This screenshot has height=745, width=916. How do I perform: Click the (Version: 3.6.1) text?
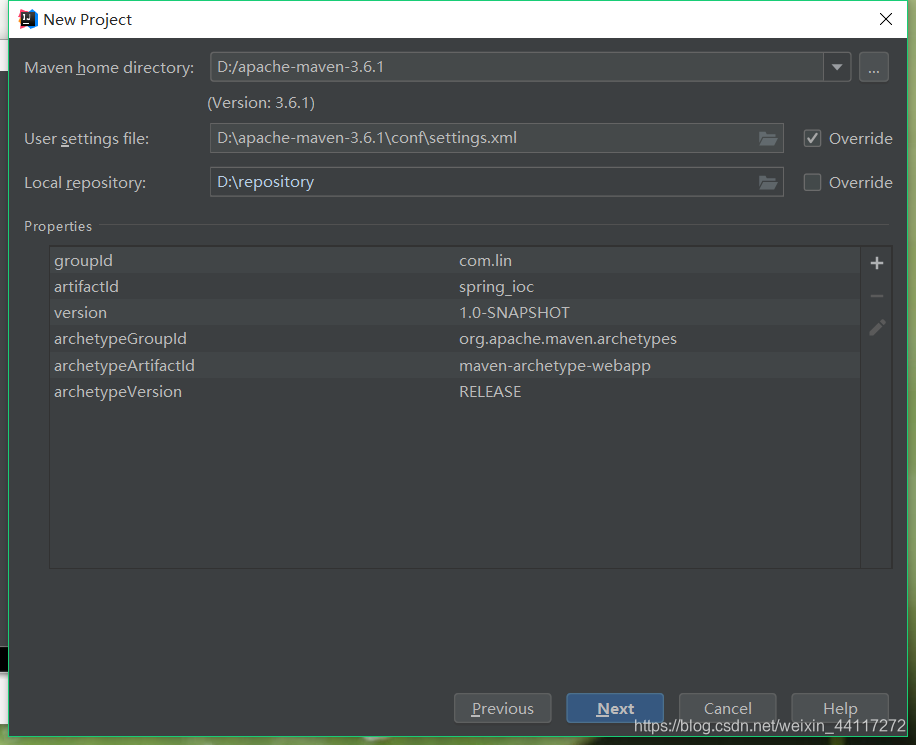(x=261, y=103)
